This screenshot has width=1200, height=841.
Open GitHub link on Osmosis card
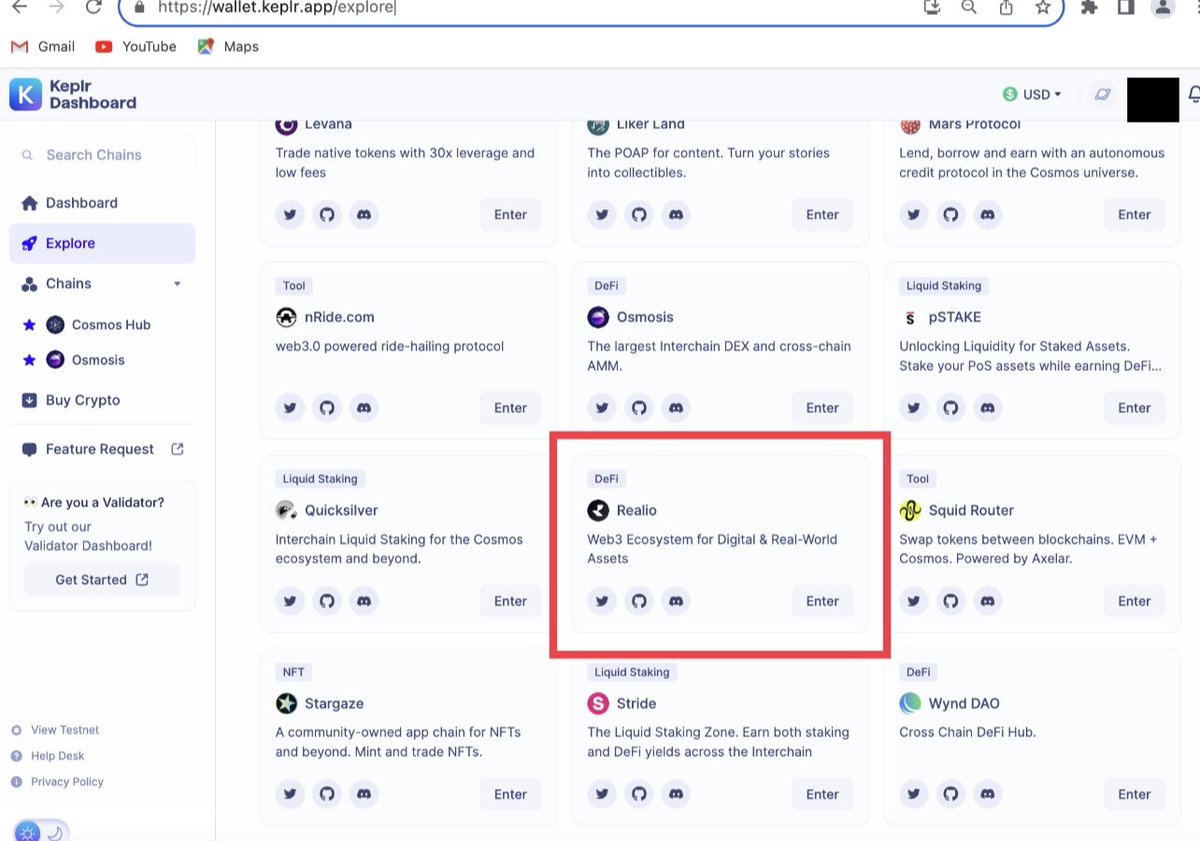(x=639, y=408)
